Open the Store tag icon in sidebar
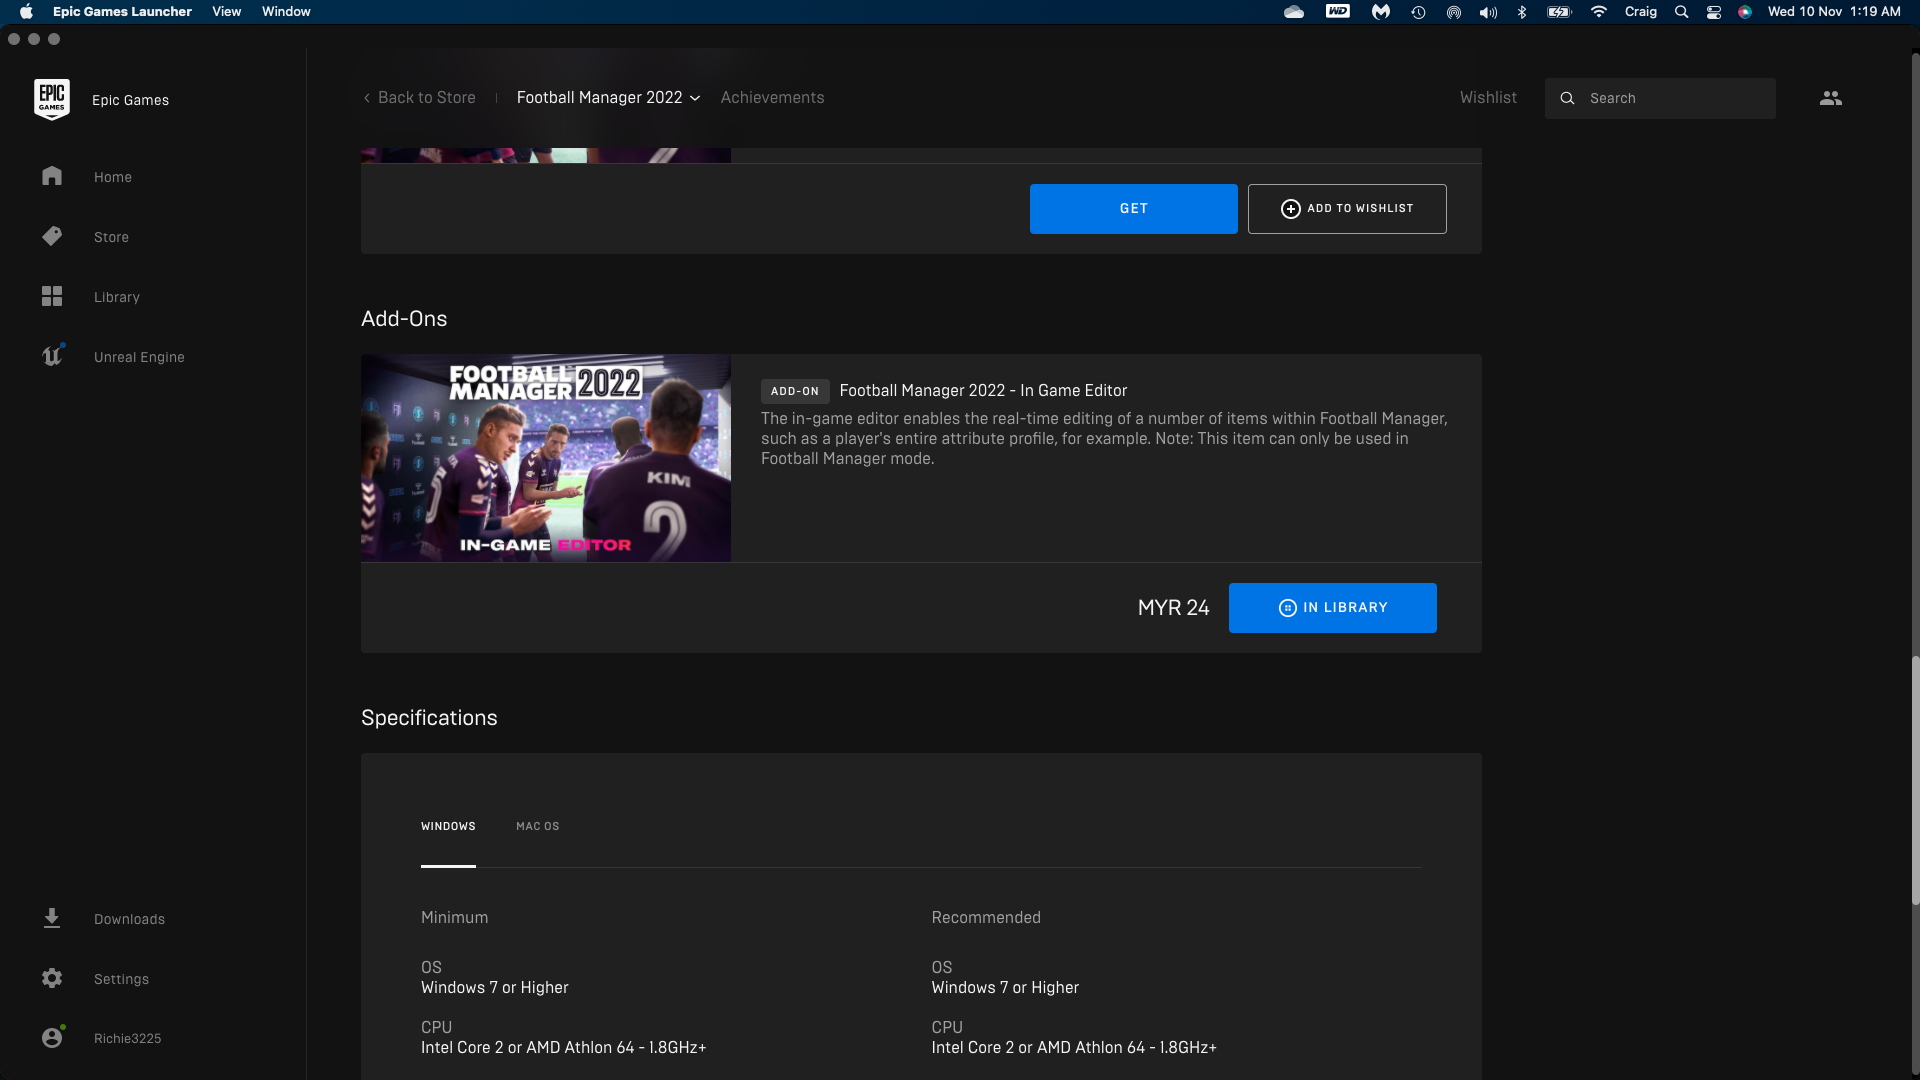Screen dimensions: 1920x1080 [x=52, y=236]
